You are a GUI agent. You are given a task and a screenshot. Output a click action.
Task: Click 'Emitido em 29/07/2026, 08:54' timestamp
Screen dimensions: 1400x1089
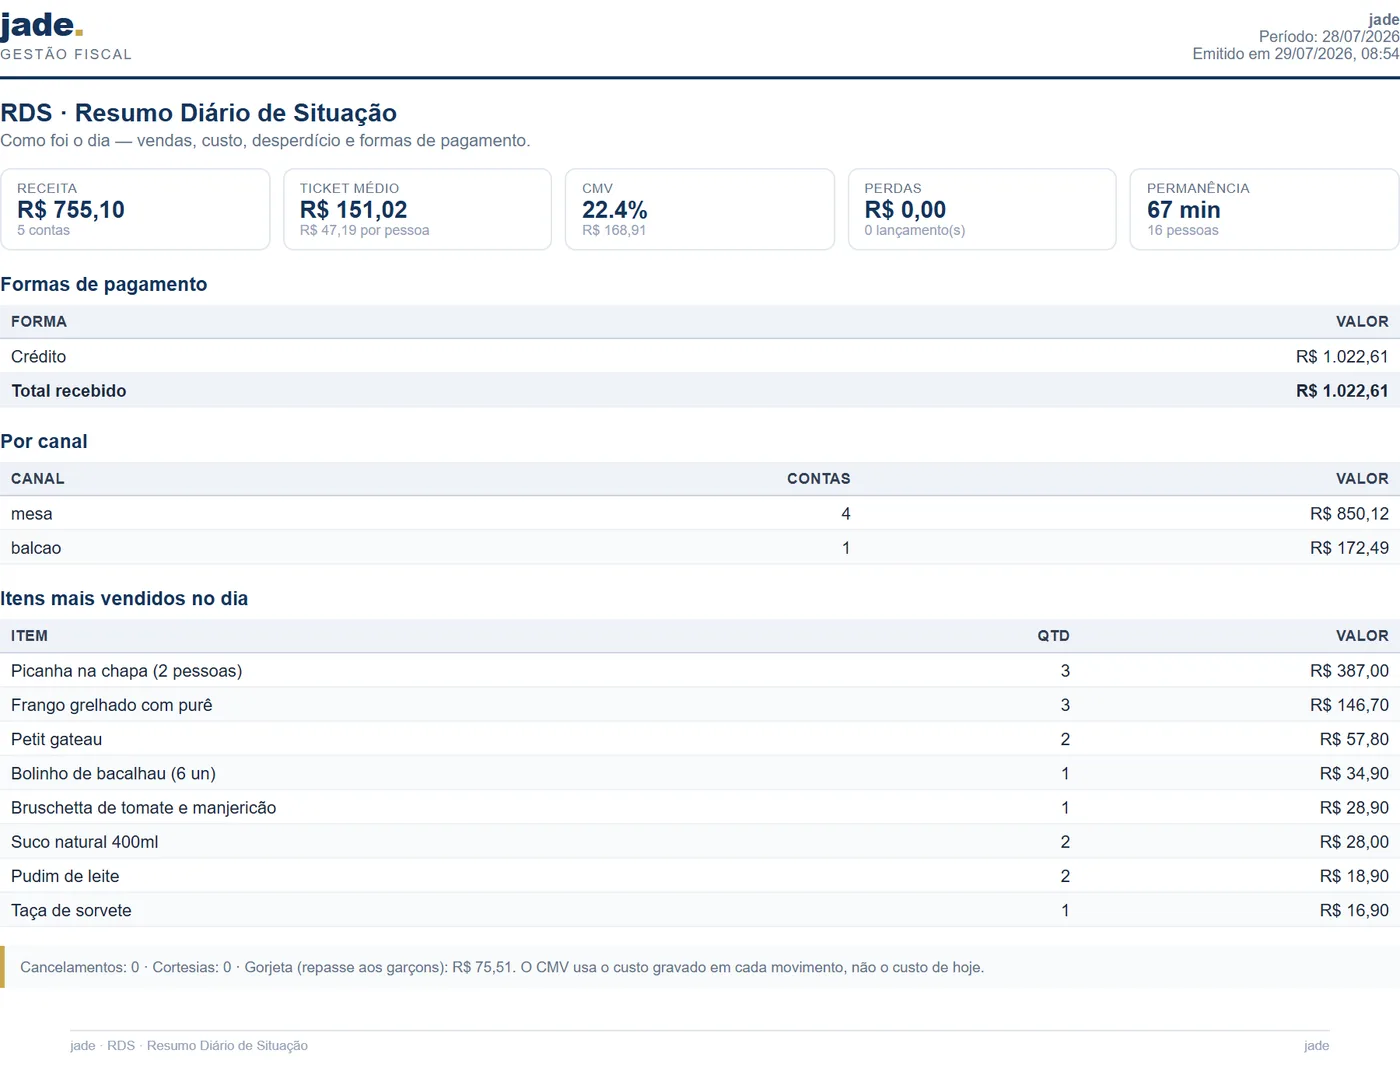[1296, 54]
